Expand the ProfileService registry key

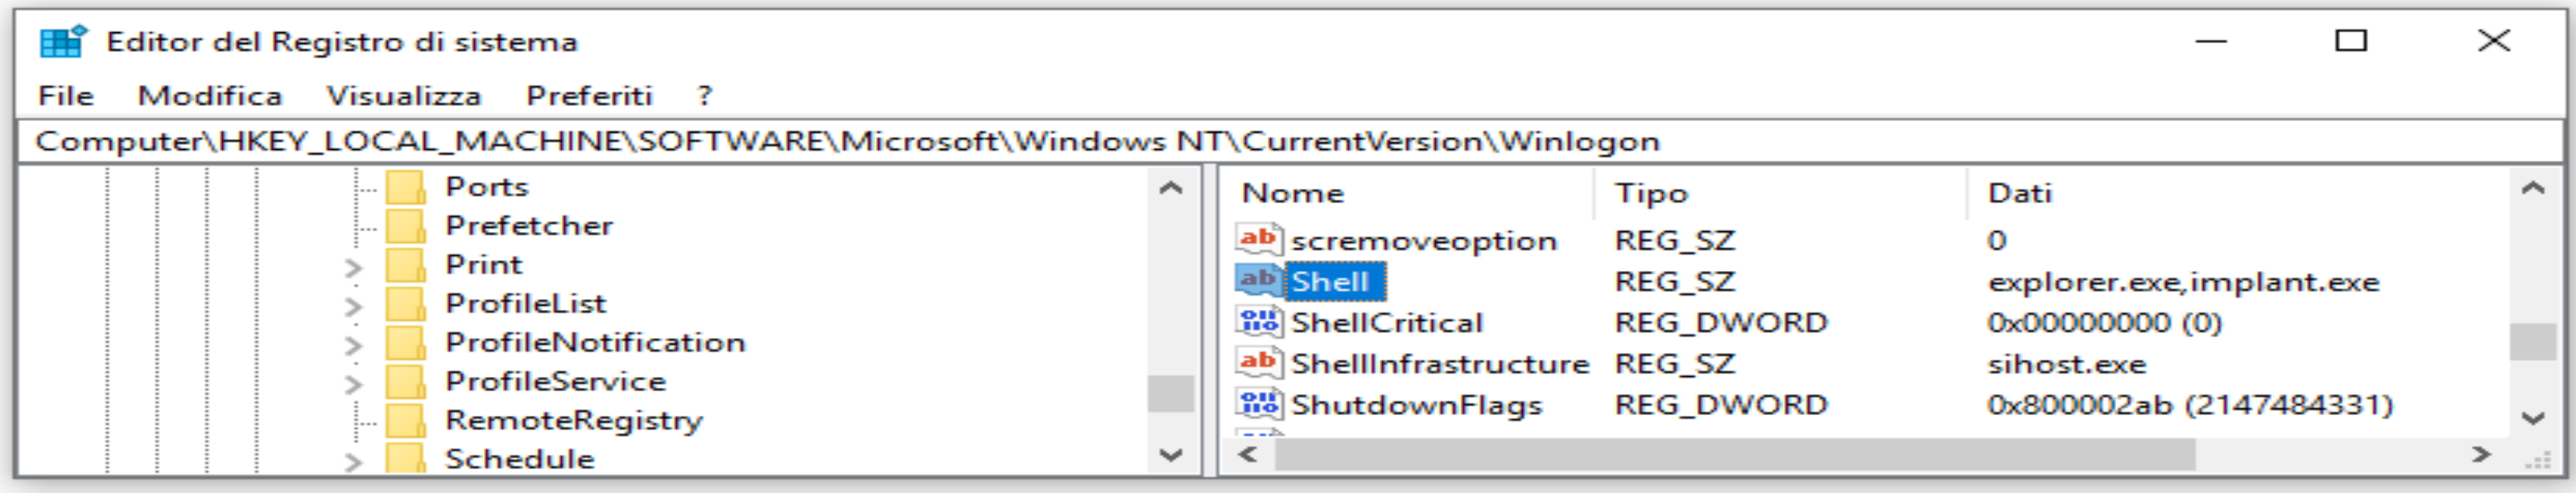[x=353, y=384]
